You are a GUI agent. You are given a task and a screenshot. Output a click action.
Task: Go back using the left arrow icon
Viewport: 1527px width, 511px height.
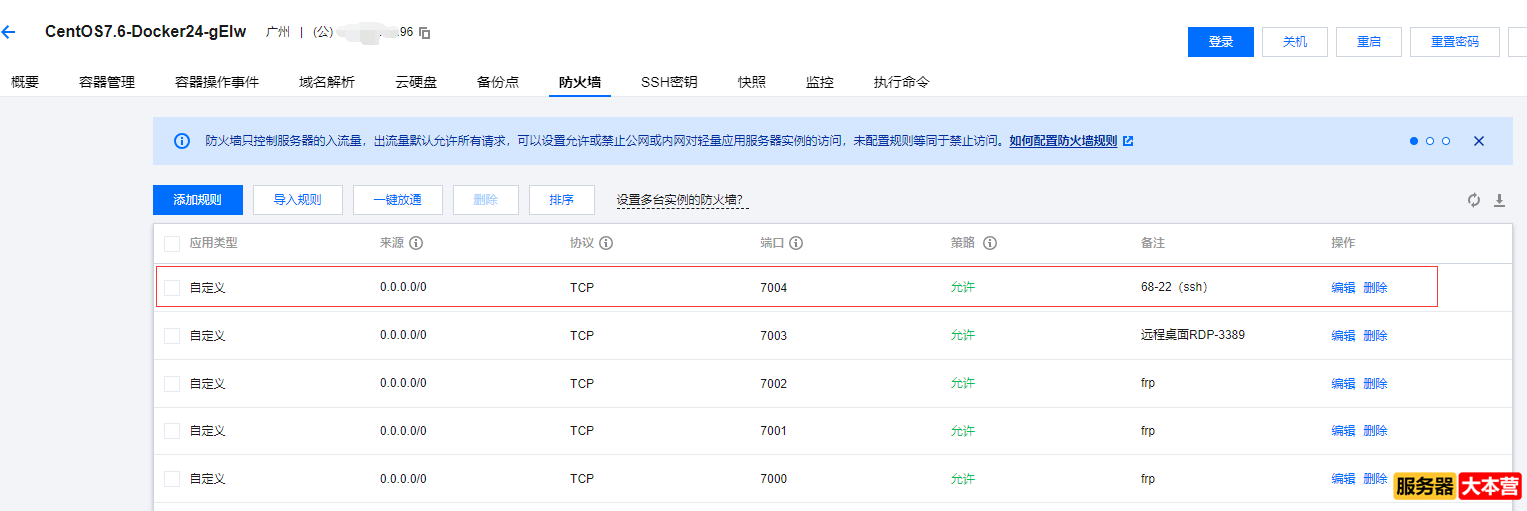8,32
